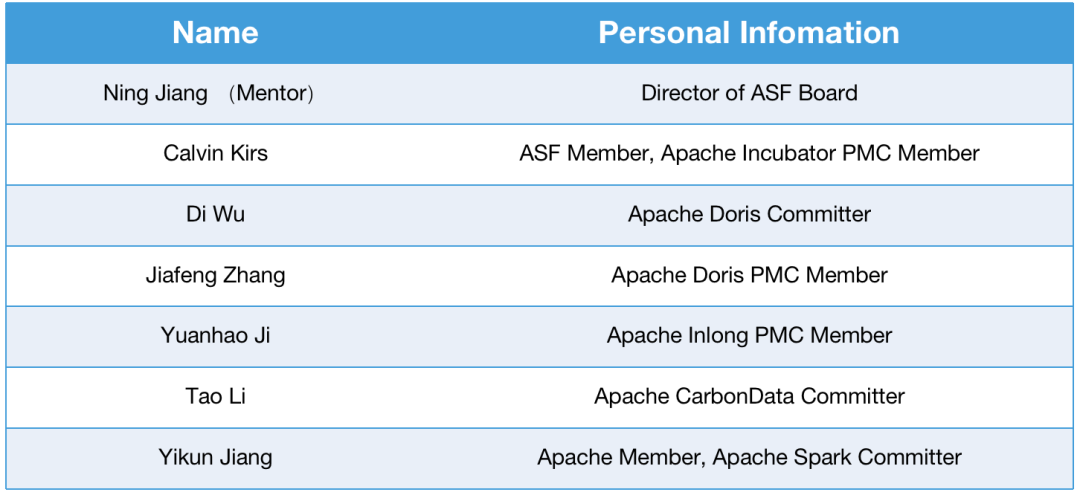1080x498 pixels.
Task: Select the Apache Inlong PMC Member cell
Action: pyautogui.click(x=749, y=336)
